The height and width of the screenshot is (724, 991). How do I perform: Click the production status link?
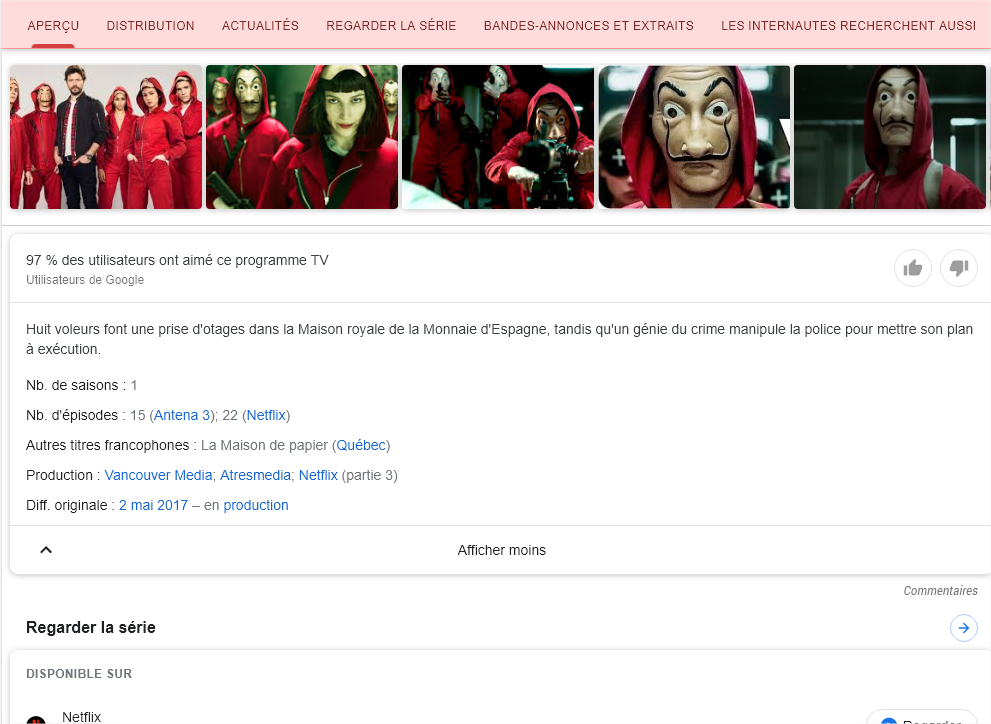pos(256,505)
